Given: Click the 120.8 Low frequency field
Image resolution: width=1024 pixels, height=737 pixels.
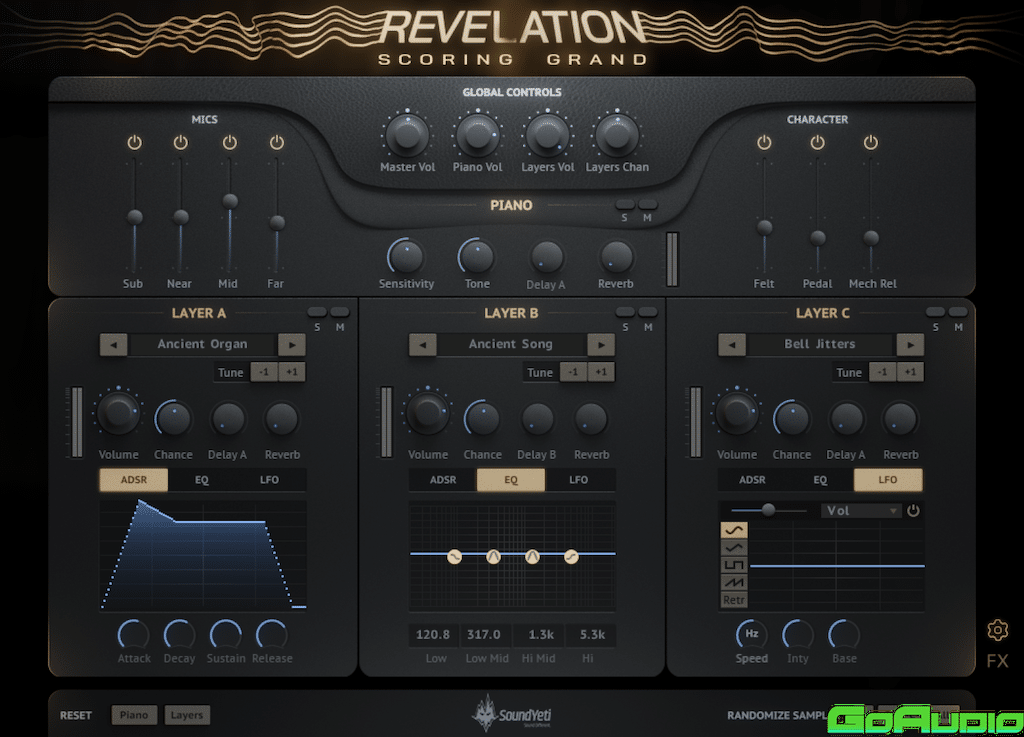Looking at the screenshot, I should click(x=434, y=635).
